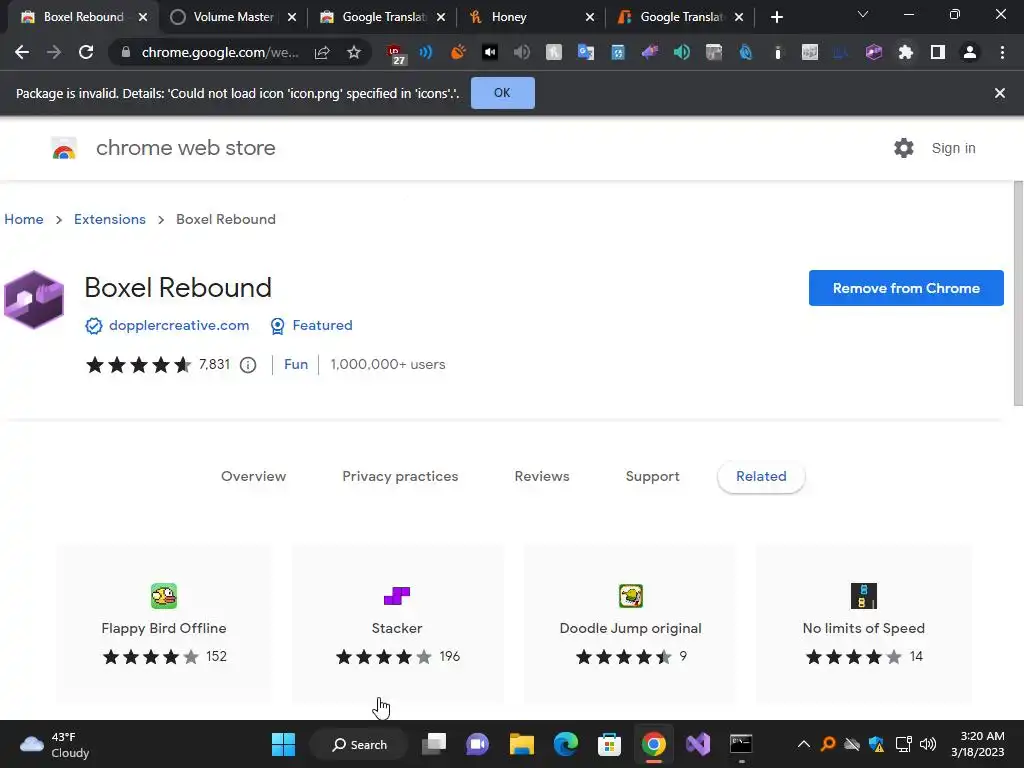Switch to the second Google Translate tab
Screen dimensions: 1024x768
(383, 17)
